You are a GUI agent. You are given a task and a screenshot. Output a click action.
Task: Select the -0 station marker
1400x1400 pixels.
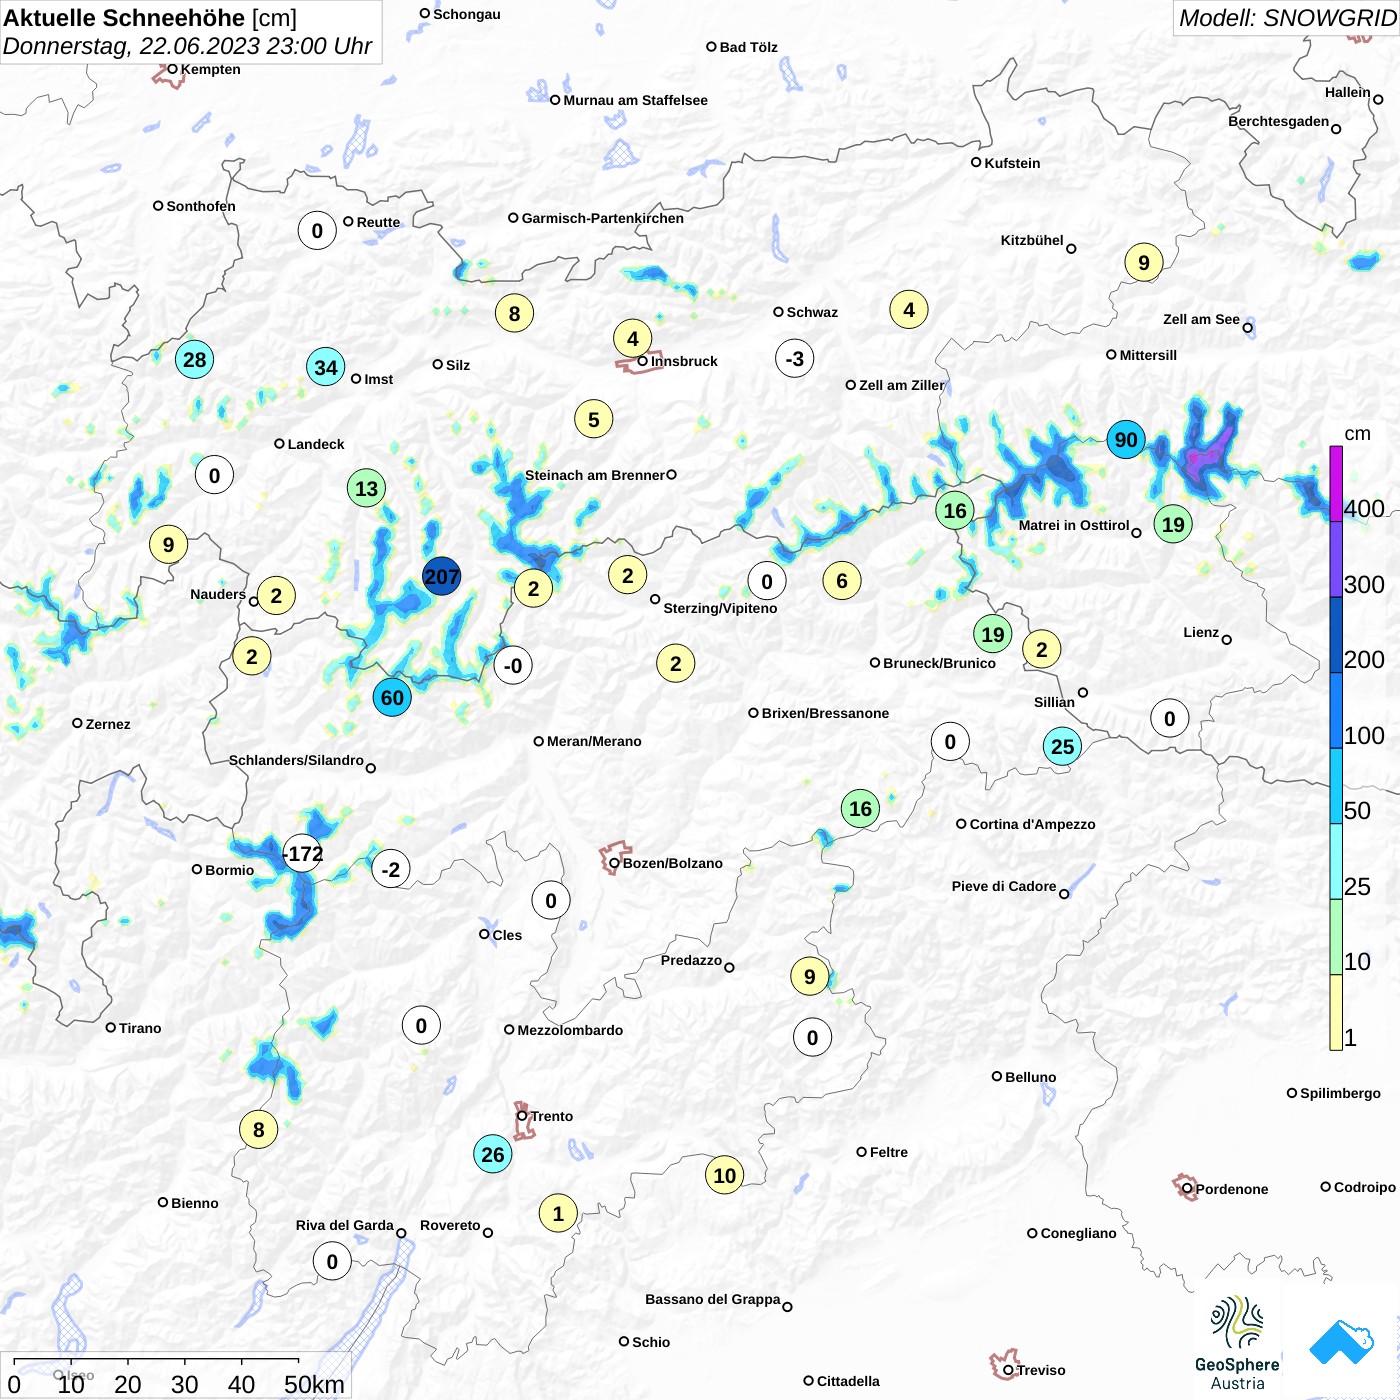click(x=513, y=665)
